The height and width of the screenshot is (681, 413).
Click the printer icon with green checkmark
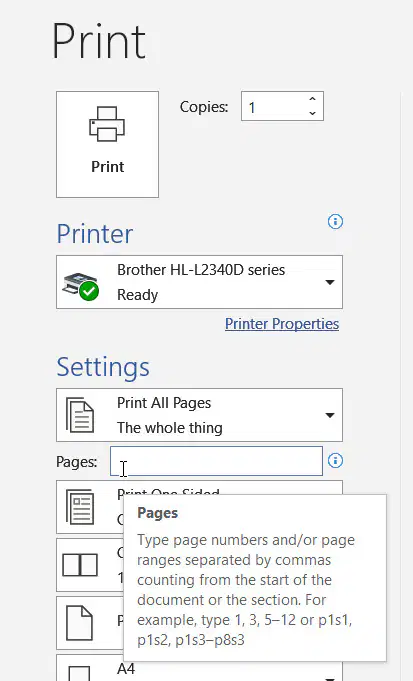click(x=81, y=286)
